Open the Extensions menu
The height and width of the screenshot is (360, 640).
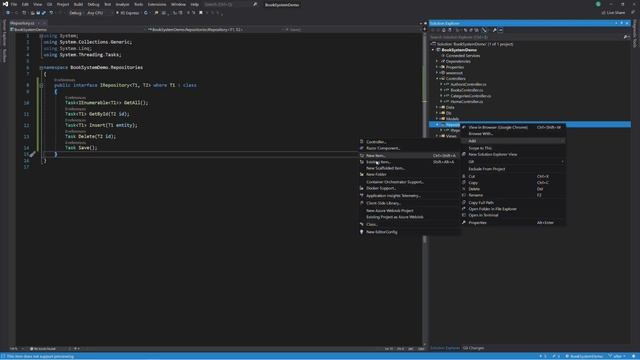pos(157,4)
